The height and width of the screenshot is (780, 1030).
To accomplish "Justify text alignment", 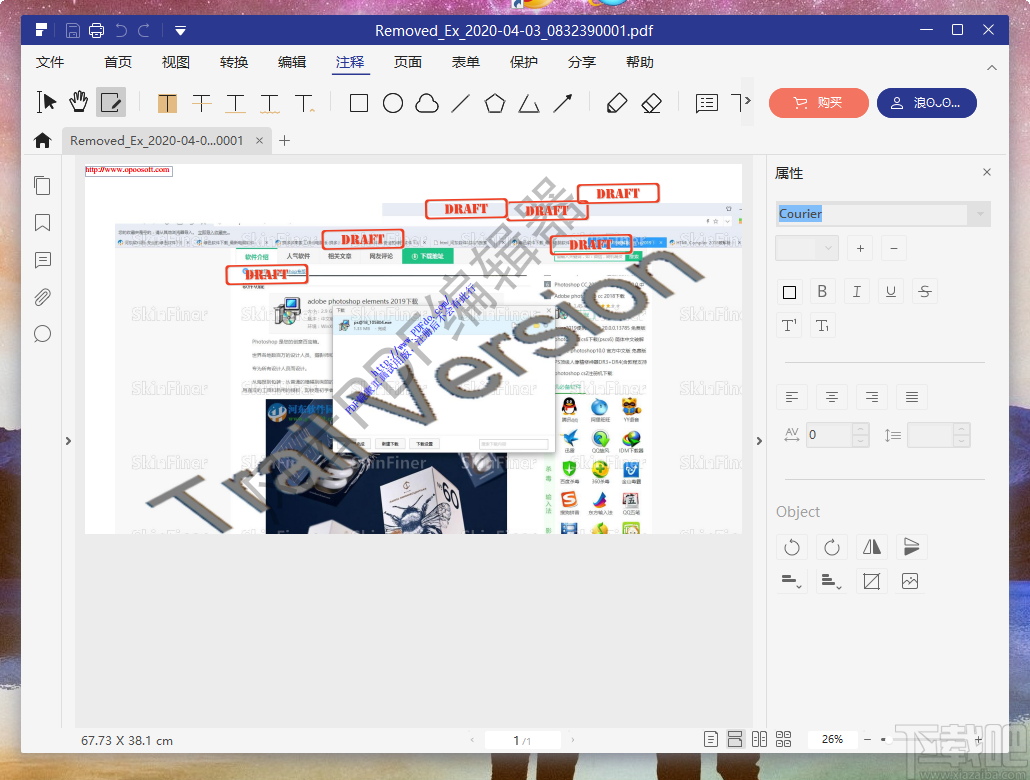I will [x=912, y=397].
